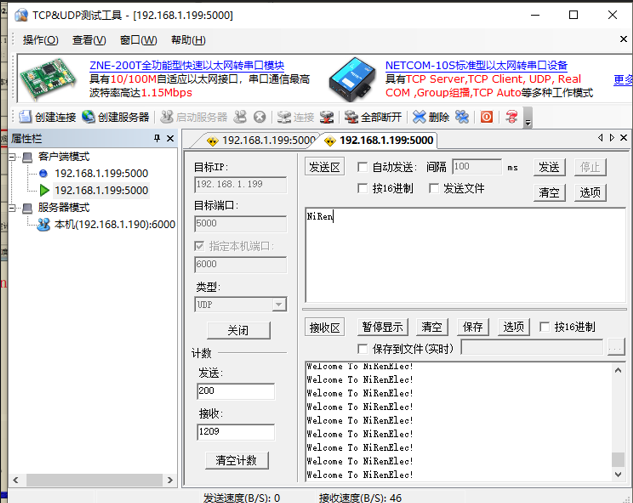Switch to the first inactive 192.168.1.199:5000 tab
633x503 pixels.
click(x=260, y=140)
